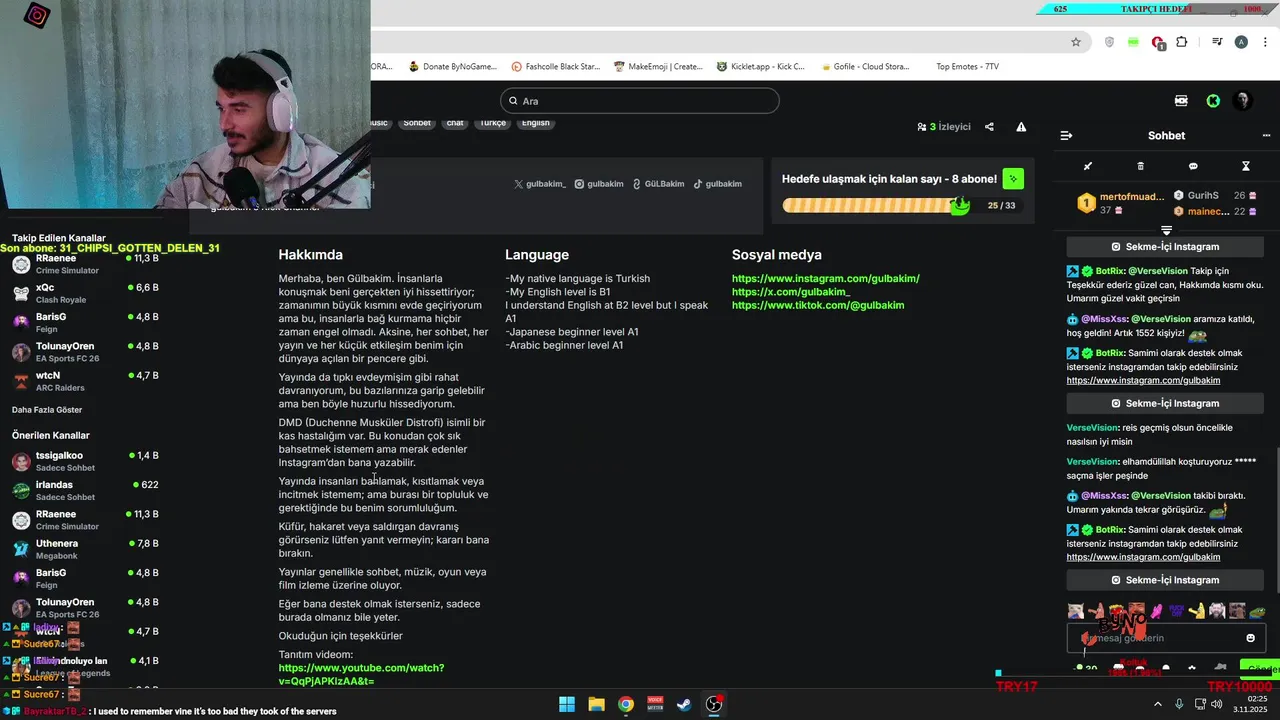Screen dimensions: 1280x720
Task: Open irlandas channel in recommended list
Action: 85,490
